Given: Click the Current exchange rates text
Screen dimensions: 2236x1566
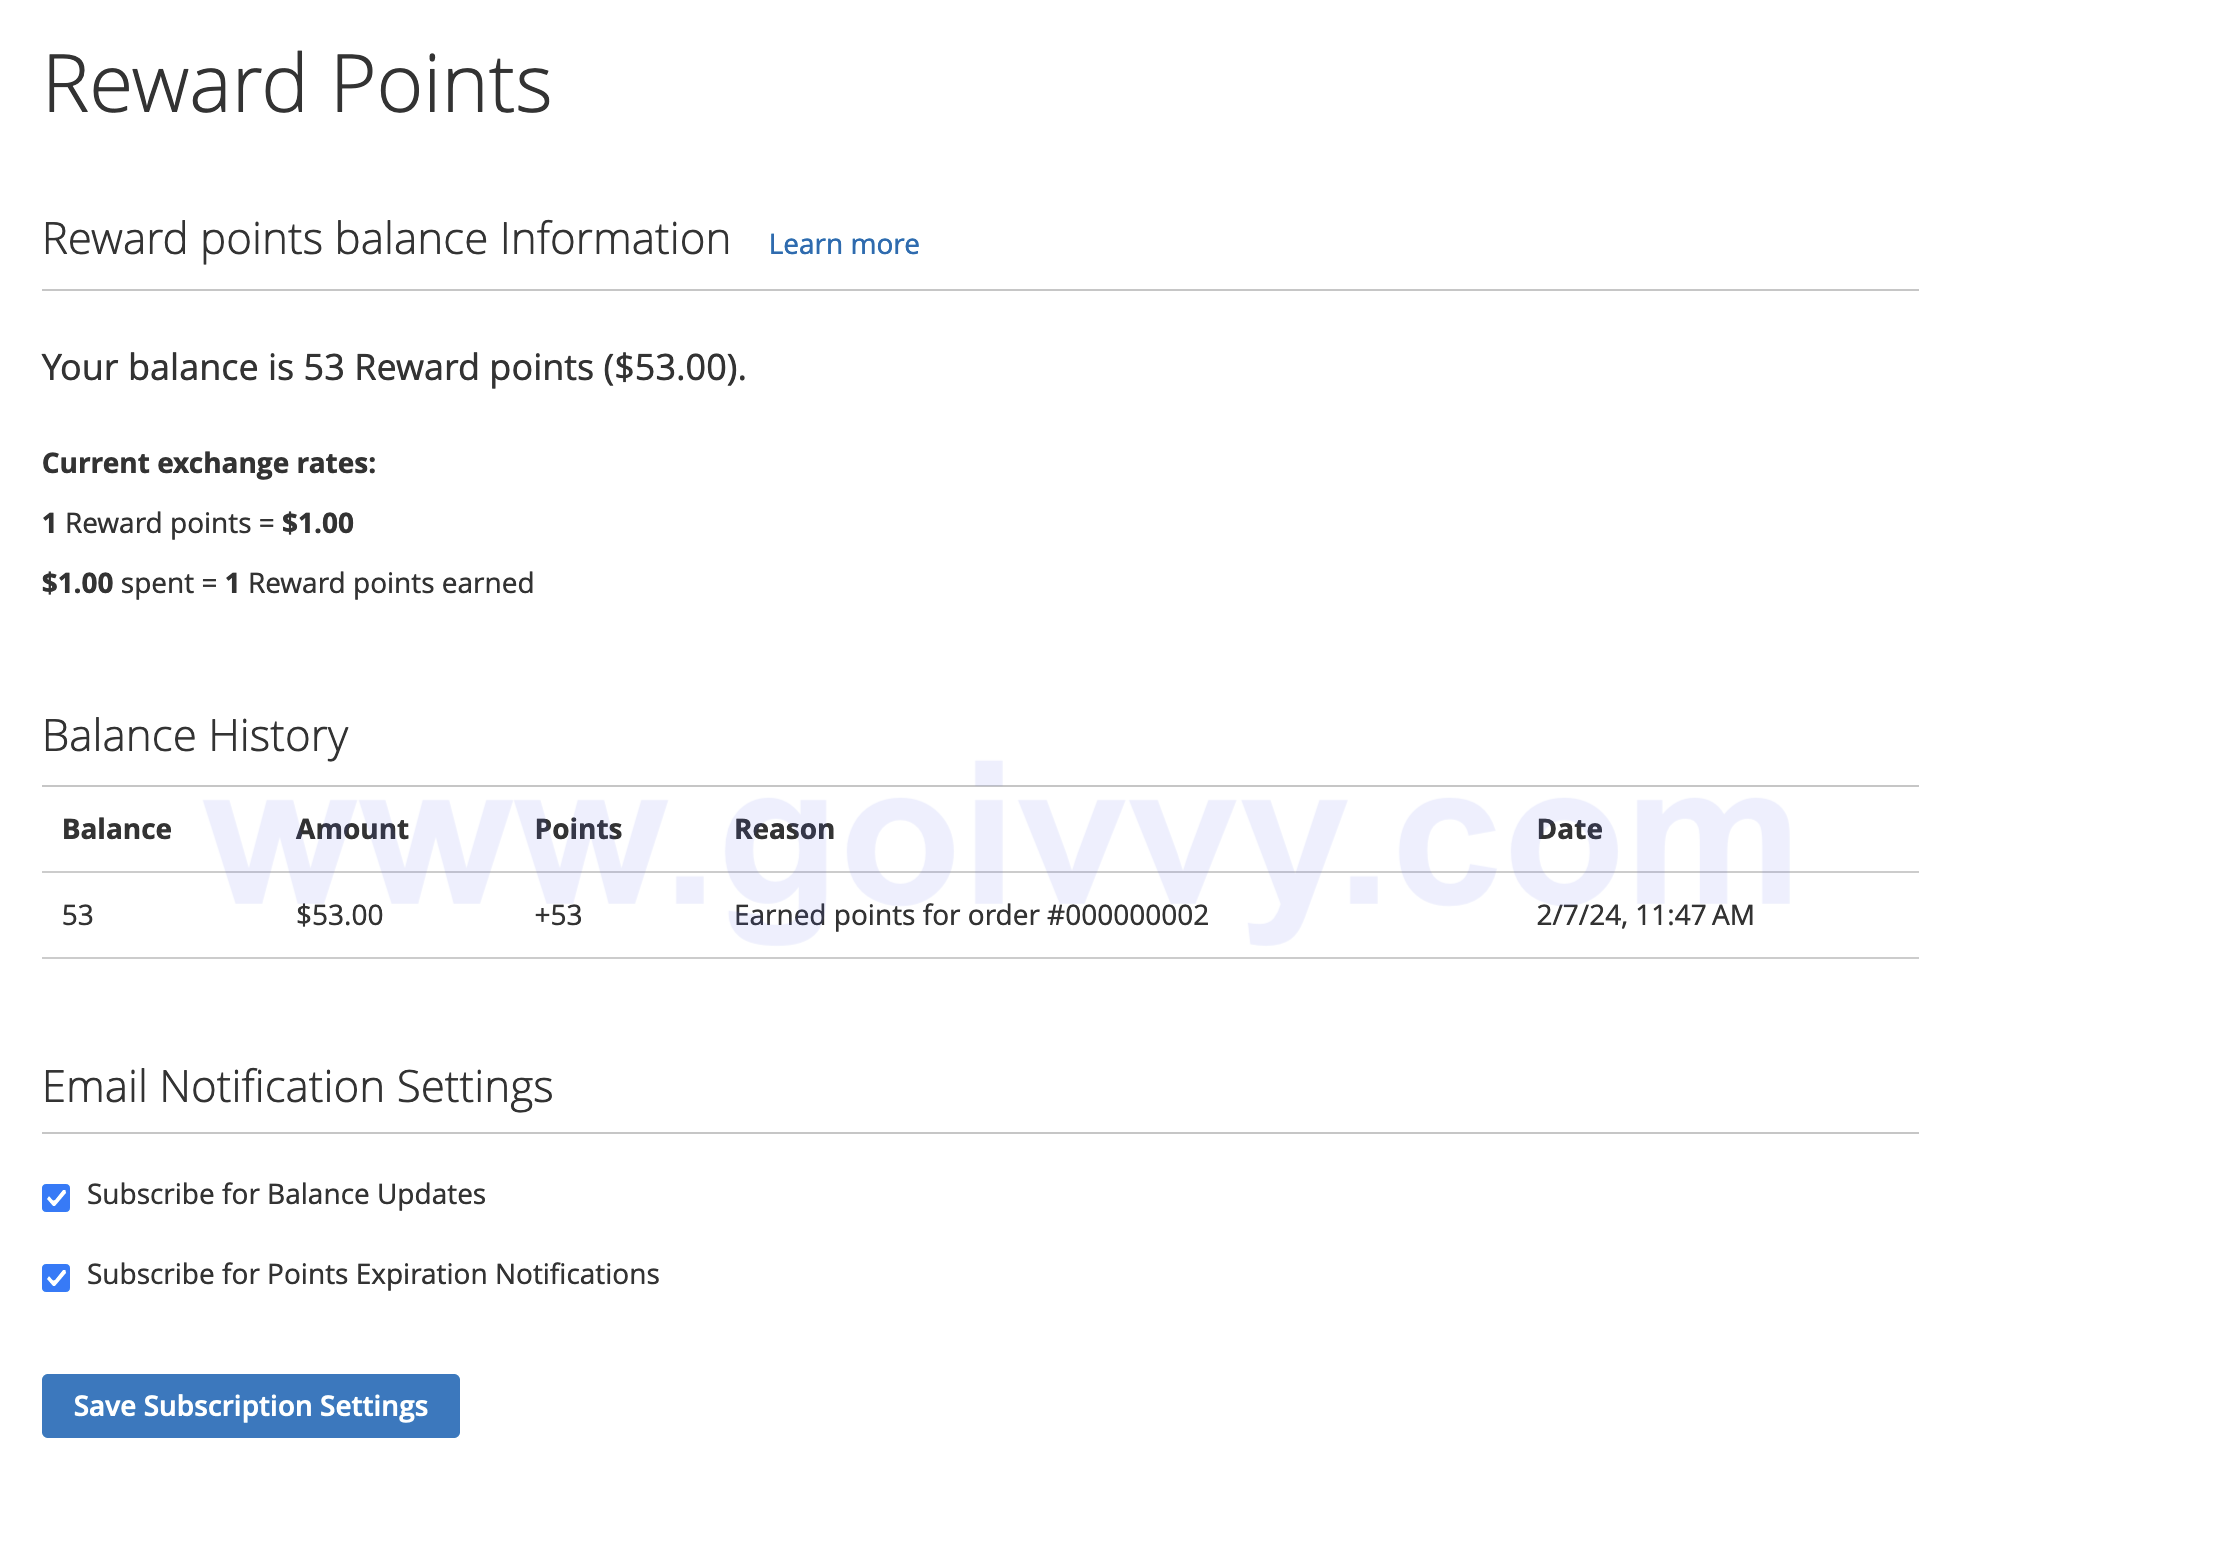Looking at the screenshot, I should [x=208, y=462].
